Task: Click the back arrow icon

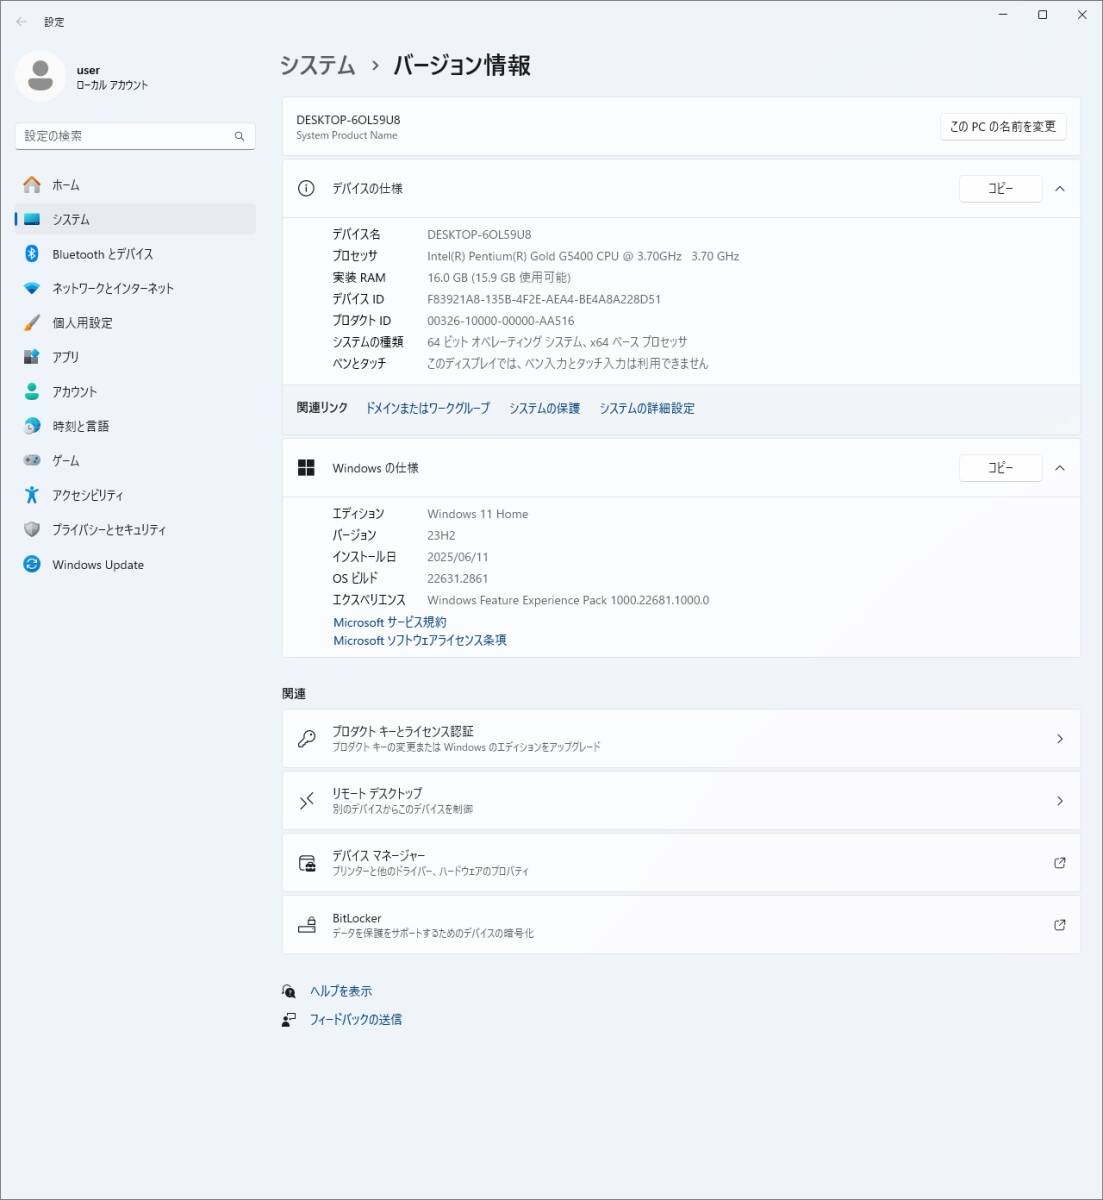Action: 21,21
